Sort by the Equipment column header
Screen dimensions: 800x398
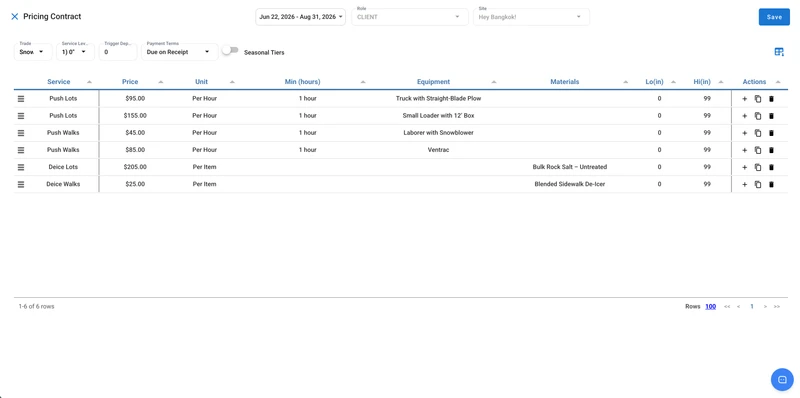433,82
